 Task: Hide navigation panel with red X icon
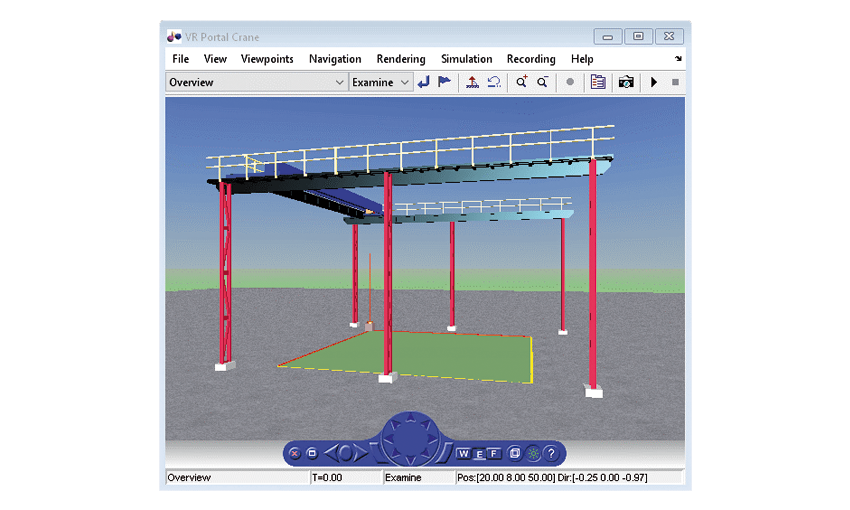pos(294,453)
